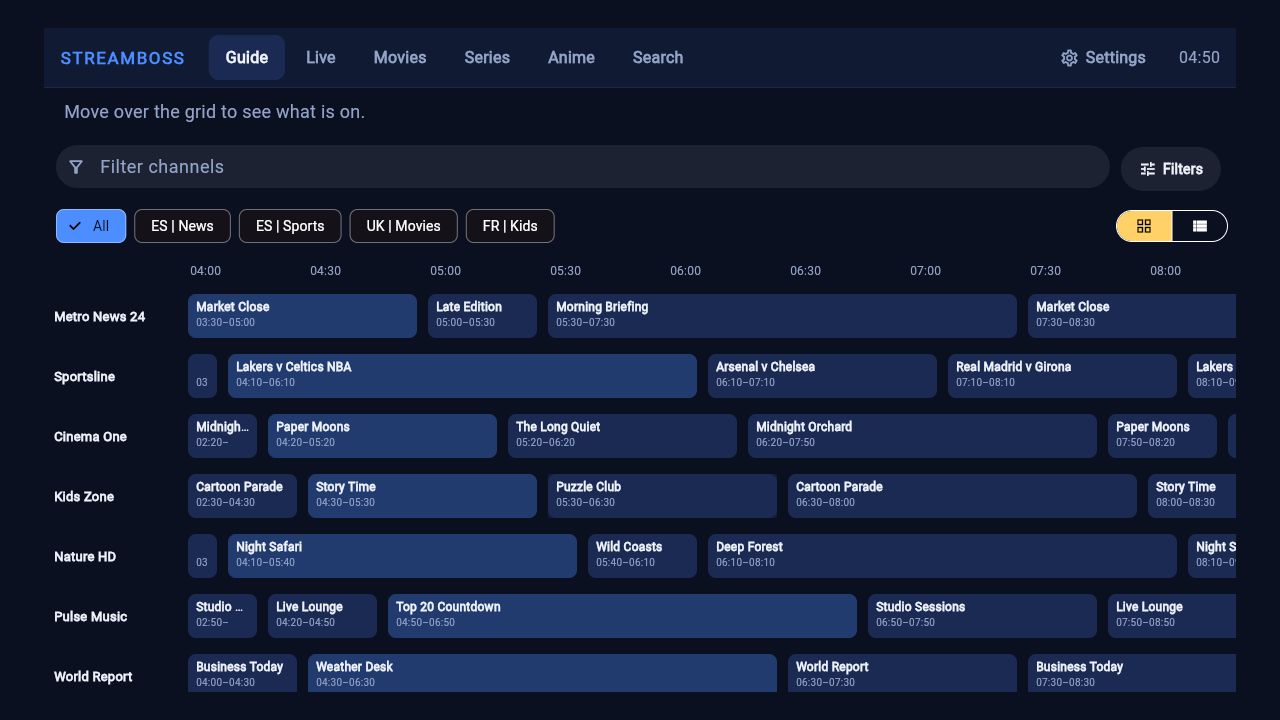The height and width of the screenshot is (720, 1280).
Task: Open Weather Desk program
Action: 542,673
